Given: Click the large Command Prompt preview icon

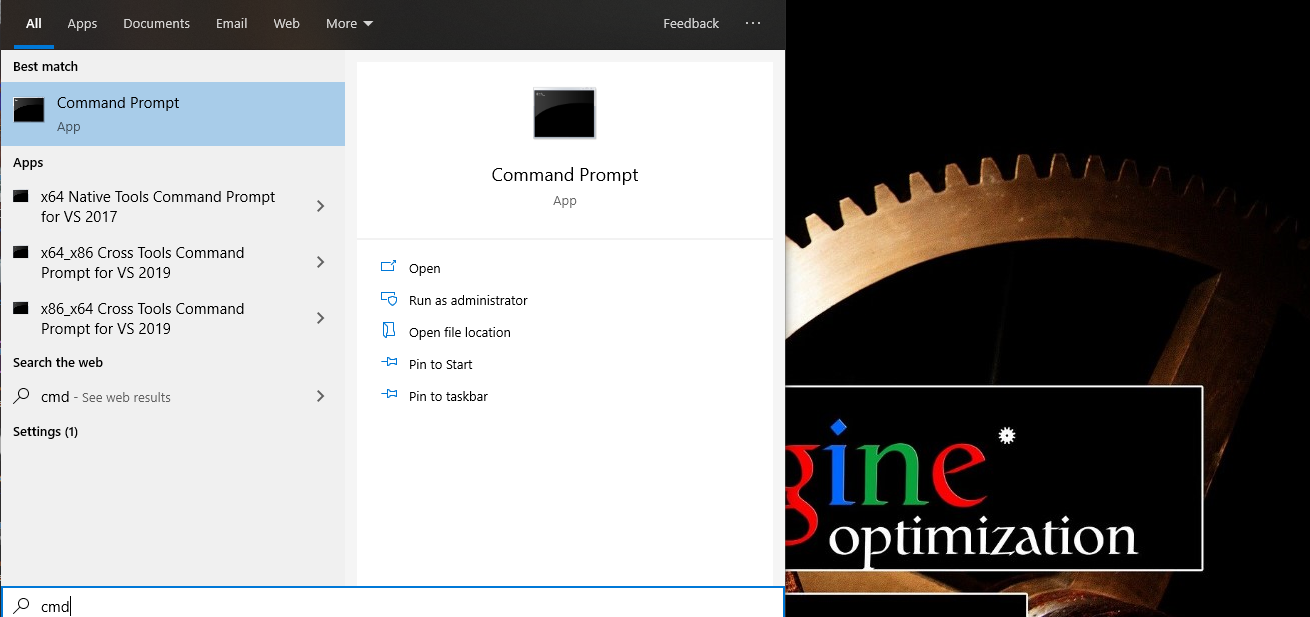Looking at the screenshot, I should coord(565,113).
